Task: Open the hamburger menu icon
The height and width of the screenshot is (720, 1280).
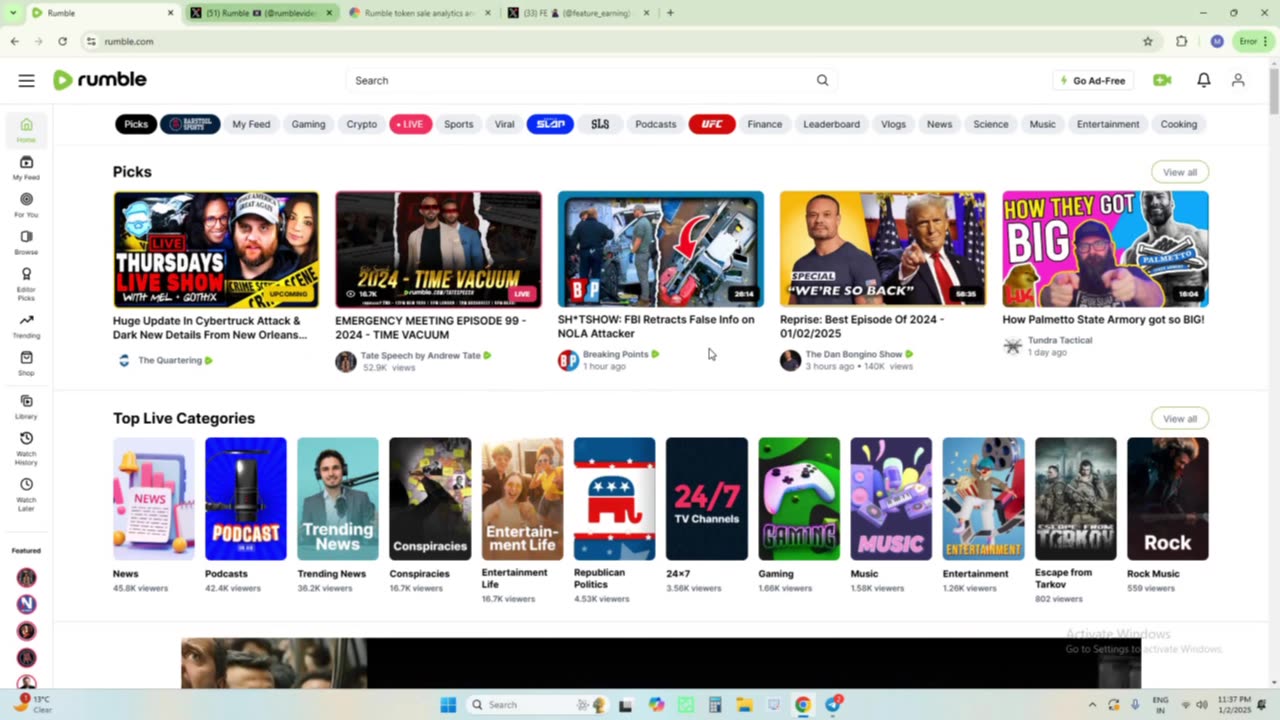Action: [26, 81]
